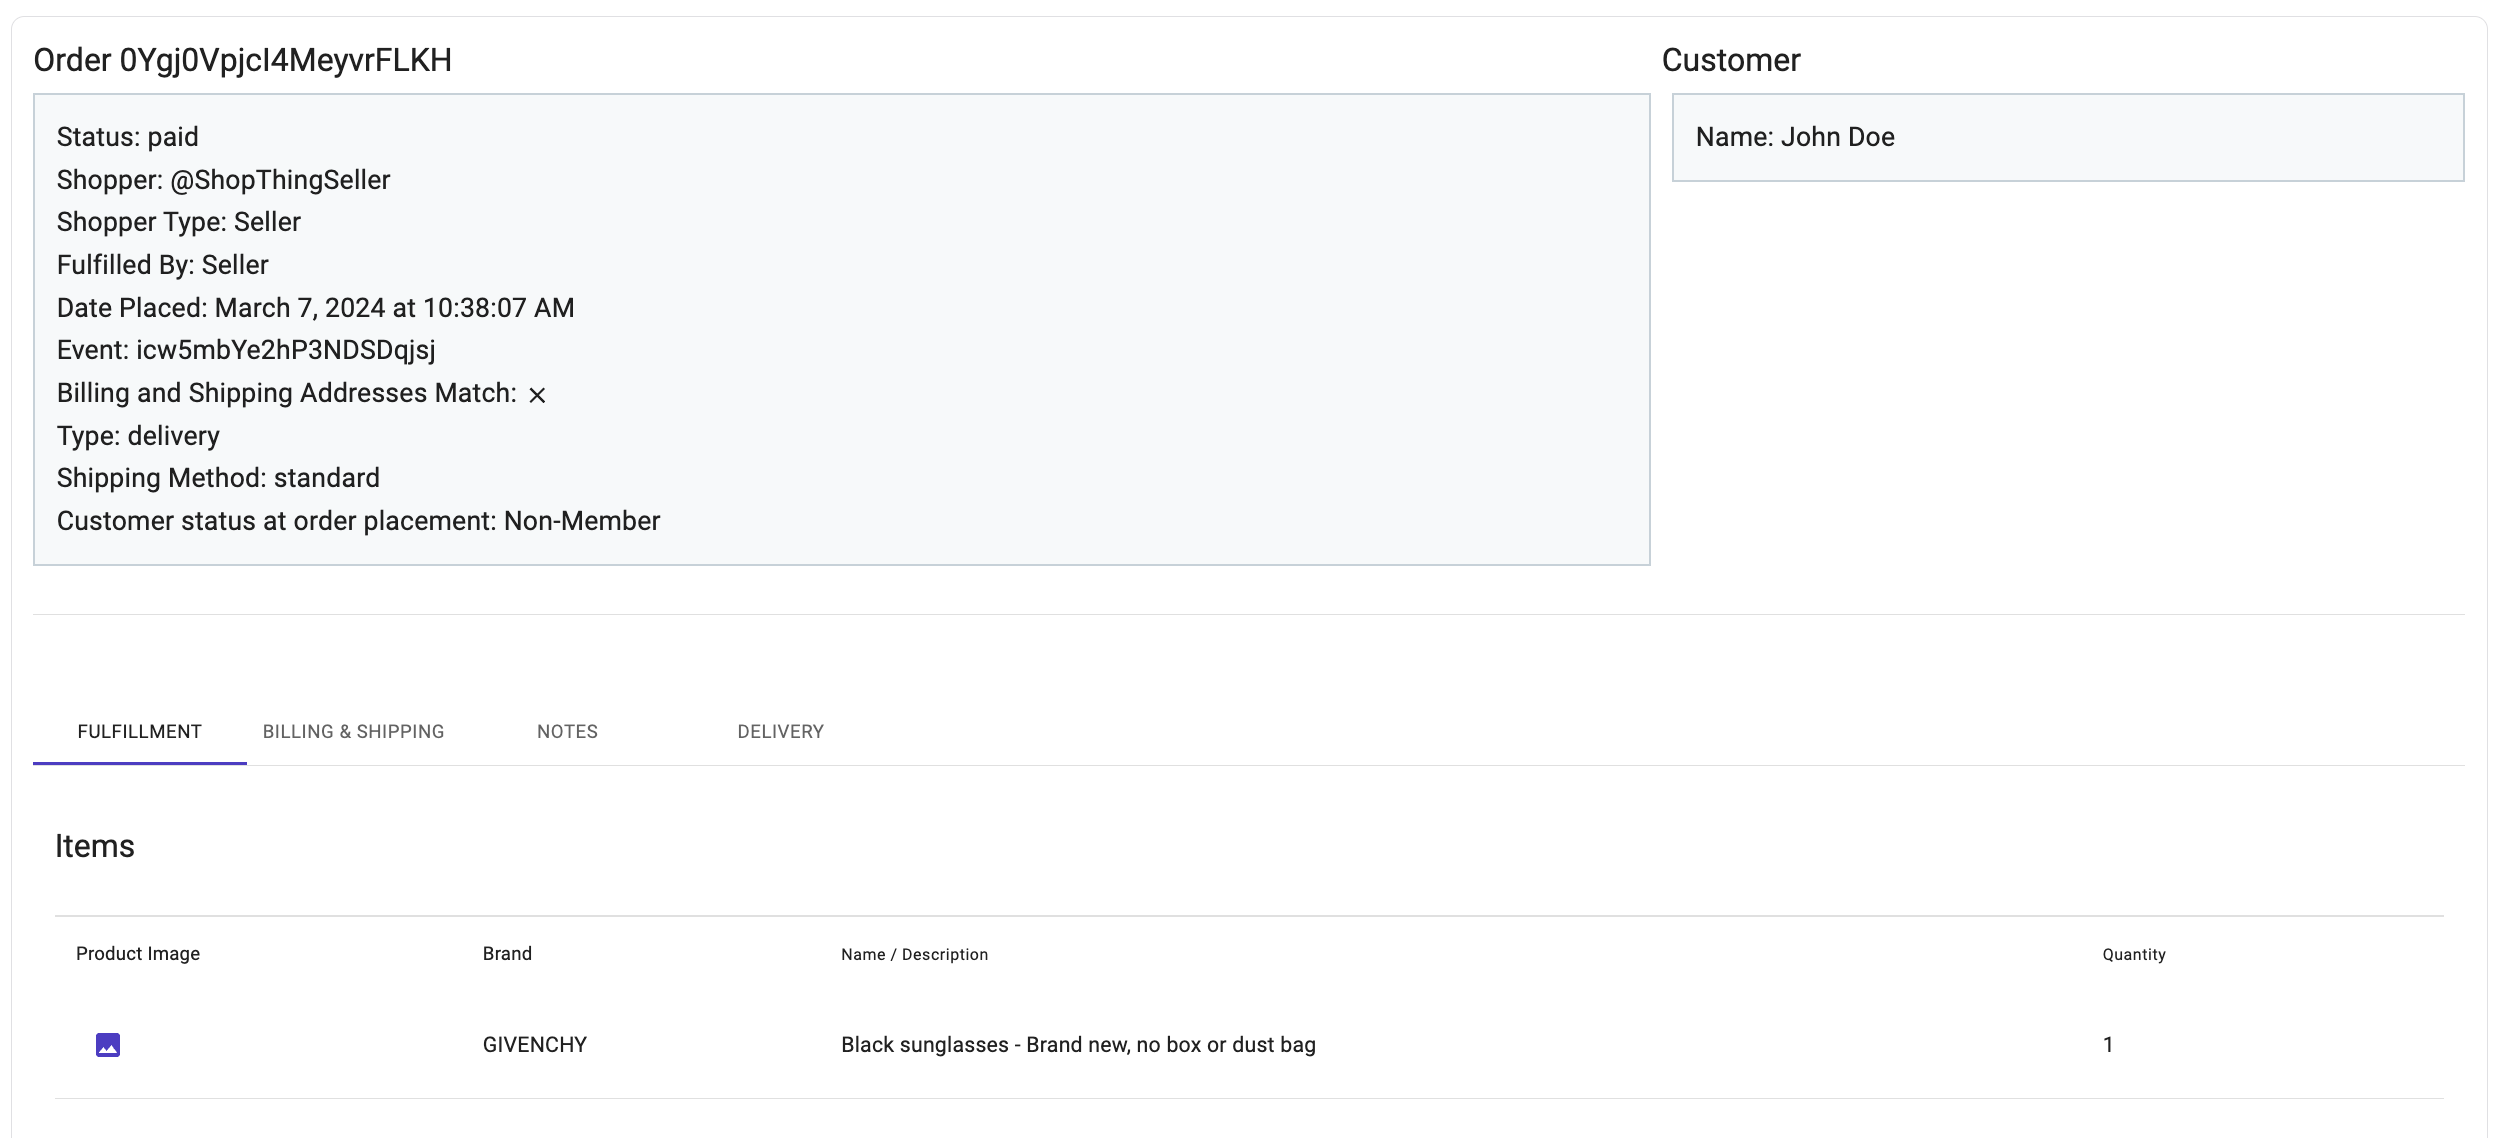
Task: Click the quantity value 1
Action: coord(2107,1045)
